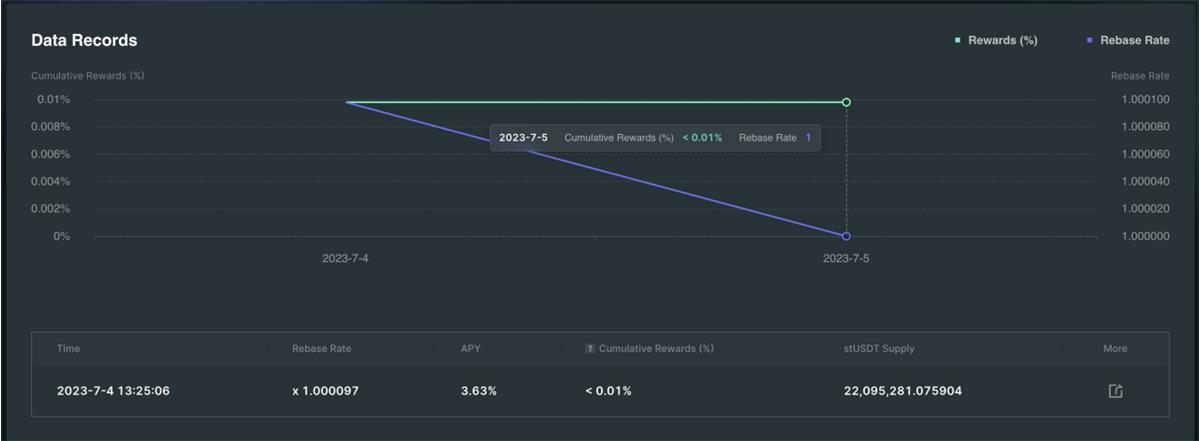1200x441 pixels.
Task: Open the 2023-7-4 13:25:06 record row
Action: (x=113, y=391)
